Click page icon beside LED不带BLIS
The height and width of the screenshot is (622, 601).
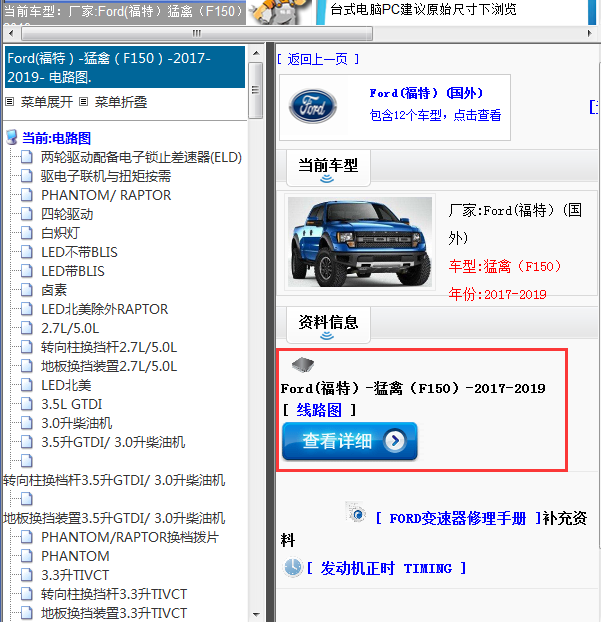(27, 252)
